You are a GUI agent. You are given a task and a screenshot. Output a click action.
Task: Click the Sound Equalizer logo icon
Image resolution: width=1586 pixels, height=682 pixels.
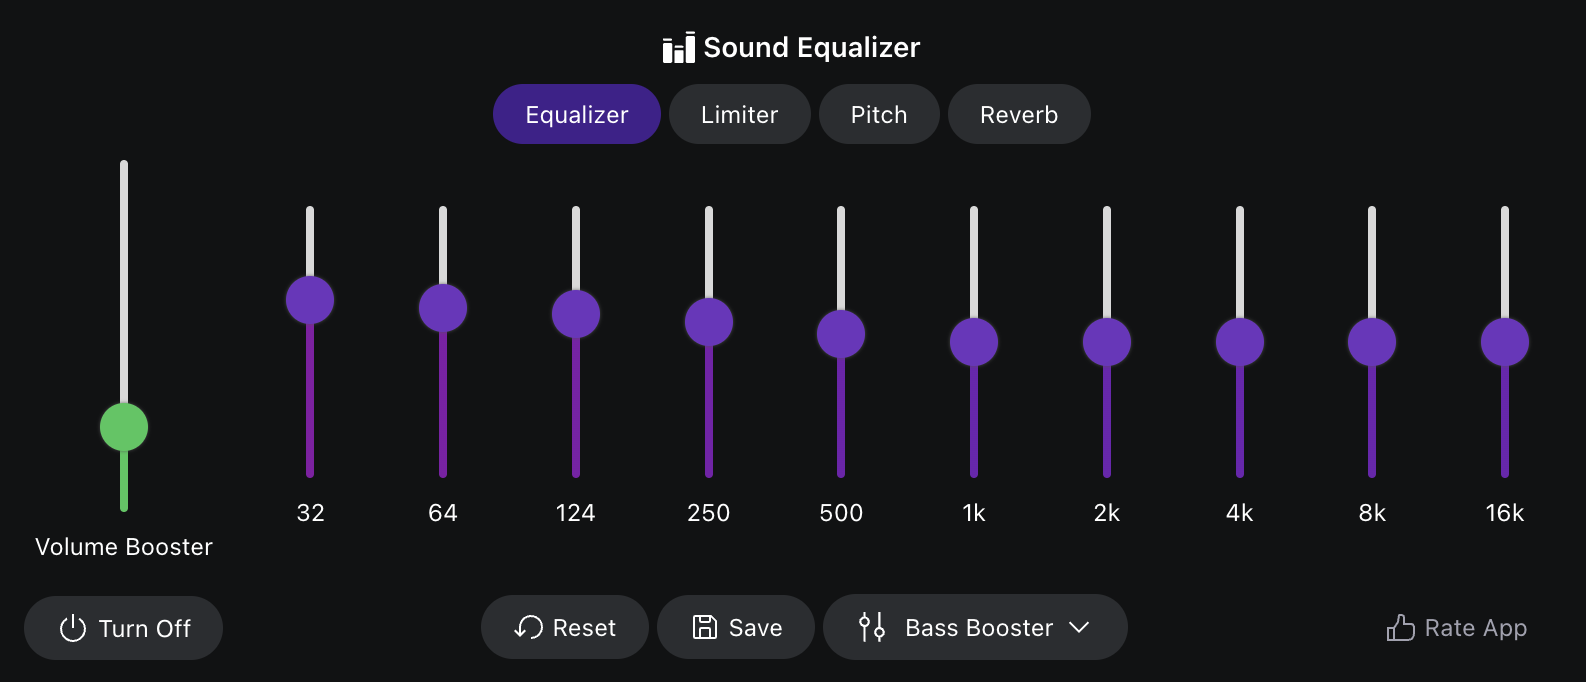coord(678,48)
